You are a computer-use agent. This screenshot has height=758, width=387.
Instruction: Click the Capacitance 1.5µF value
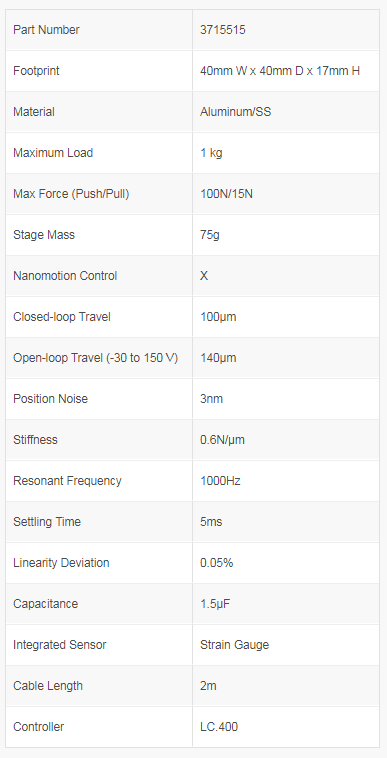215,604
